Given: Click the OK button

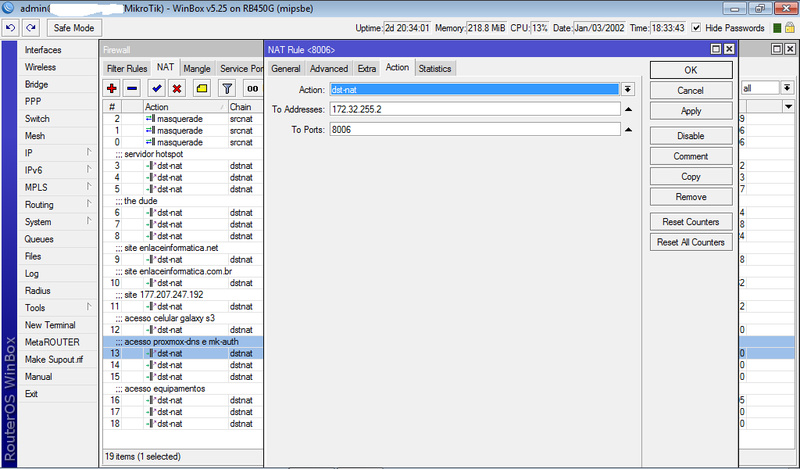Looking at the screenshot, I should tap(691, 70).
